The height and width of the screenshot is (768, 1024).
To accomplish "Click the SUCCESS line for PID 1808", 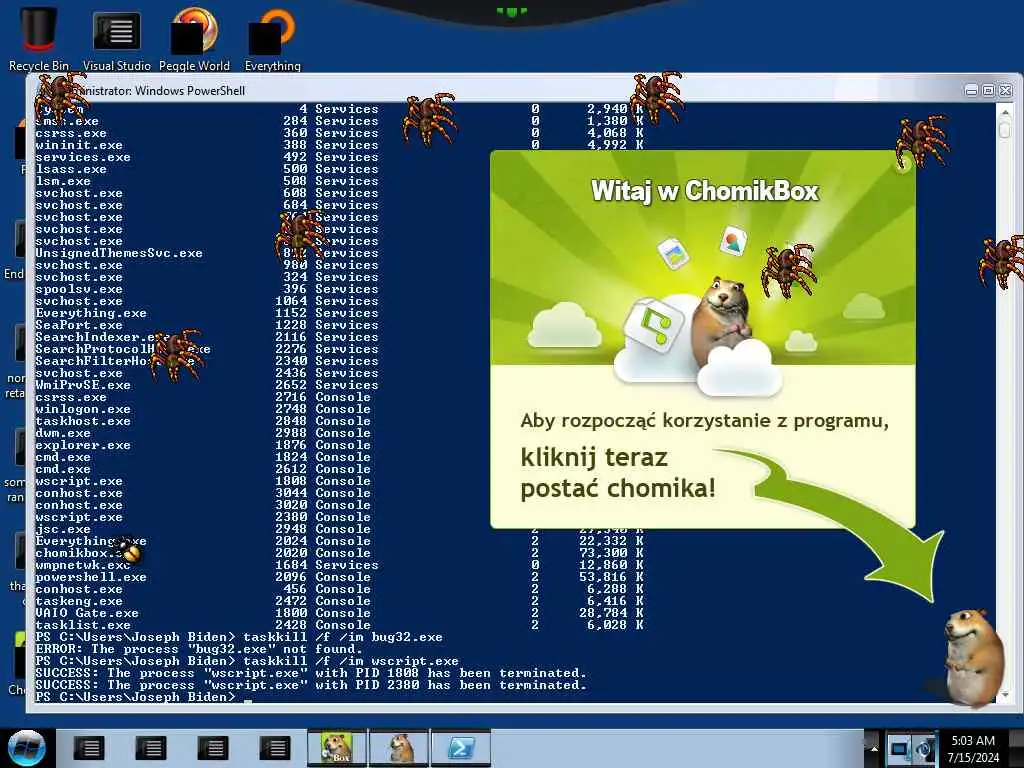I will [x=311, y=673].
